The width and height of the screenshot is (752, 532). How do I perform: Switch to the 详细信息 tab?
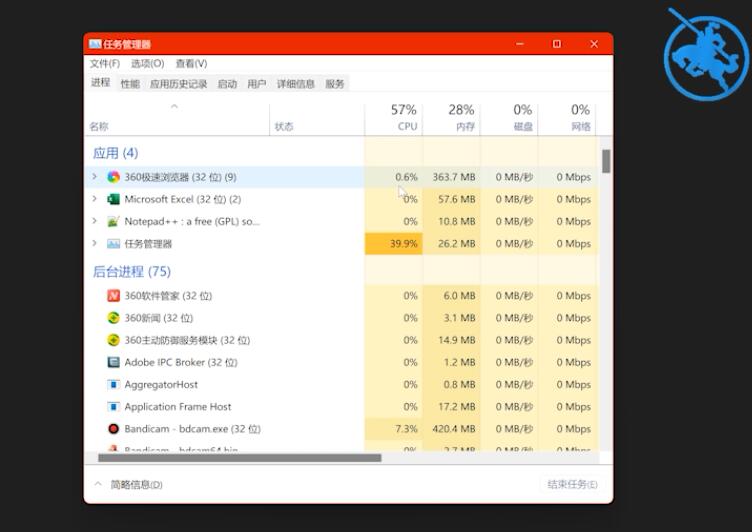tap(295, 84)
